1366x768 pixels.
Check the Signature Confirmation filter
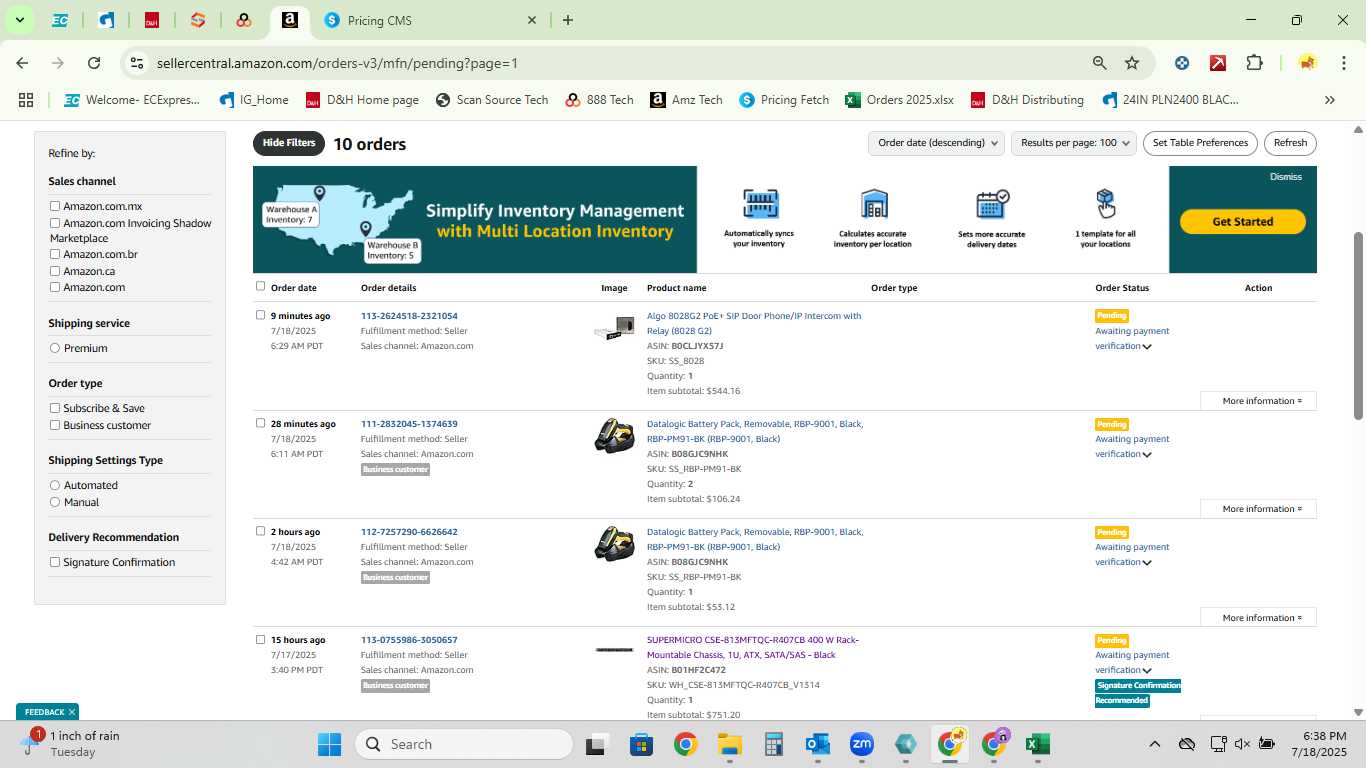tap(55, 562)
